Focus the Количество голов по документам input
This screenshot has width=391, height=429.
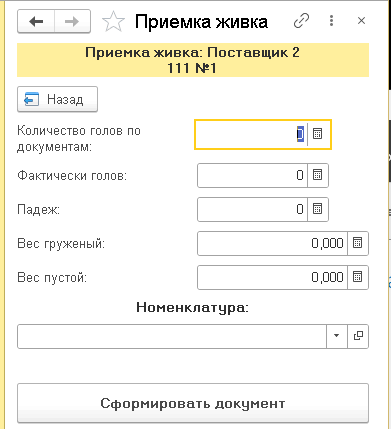[x=252, y=134]
